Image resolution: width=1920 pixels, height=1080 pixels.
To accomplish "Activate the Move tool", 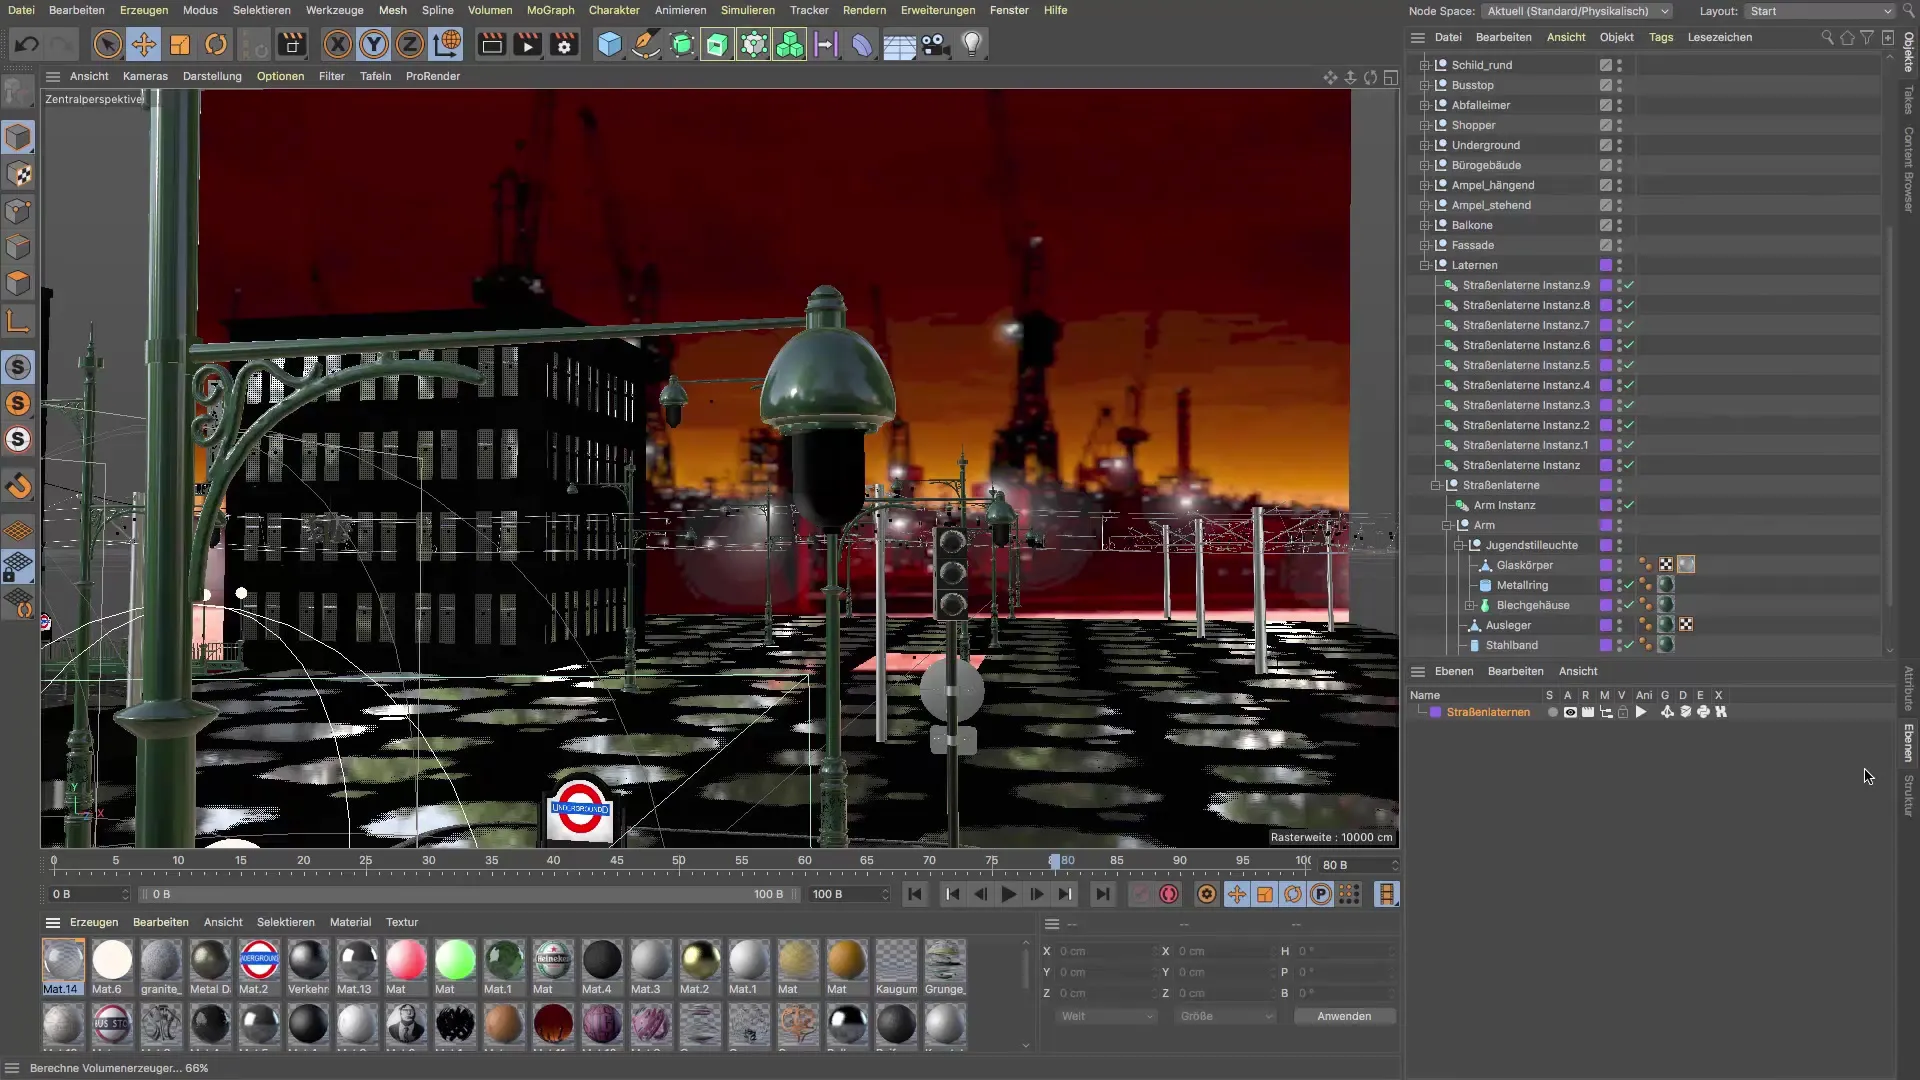I will pos(144,44).
